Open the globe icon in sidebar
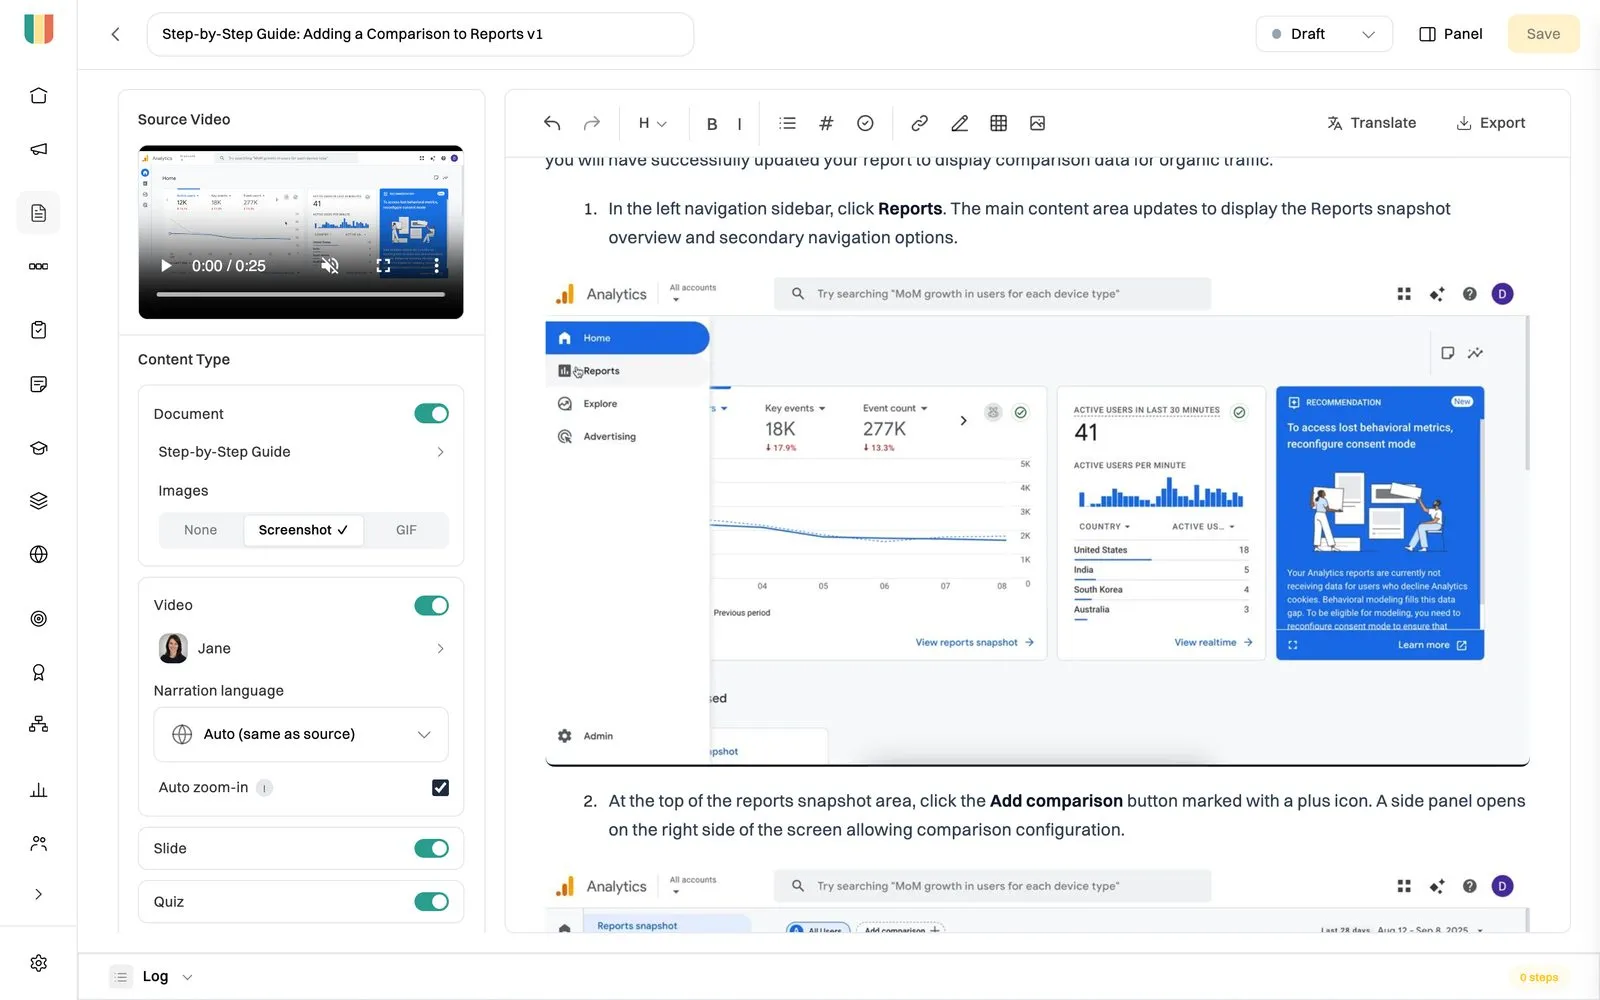The height and width of the screenshot is (1000, 1600). pyautogui.click(x=38, y=554)
